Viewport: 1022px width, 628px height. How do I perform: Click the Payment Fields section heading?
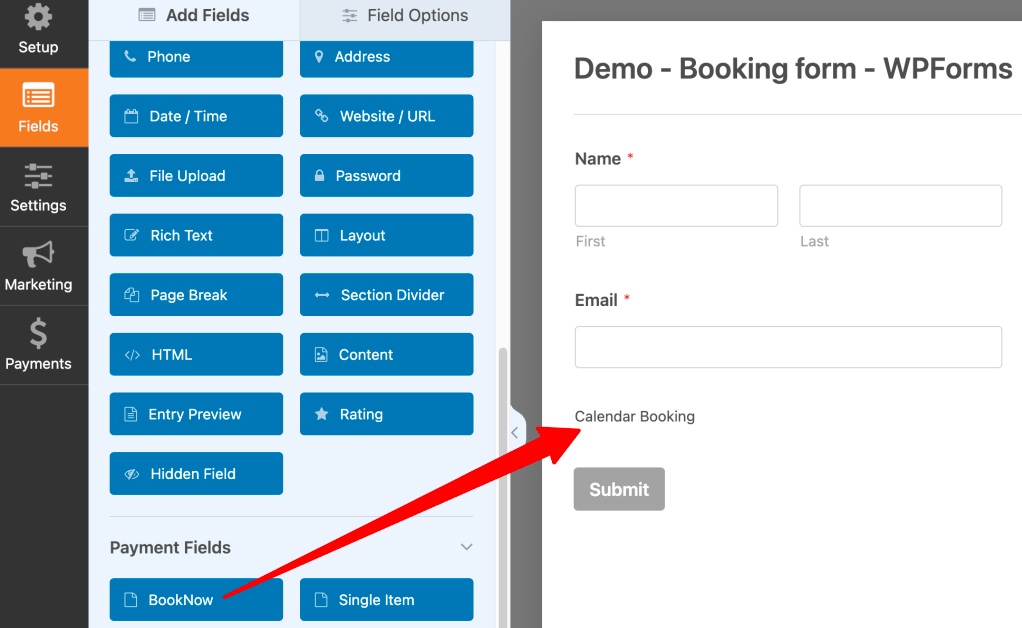170,548
